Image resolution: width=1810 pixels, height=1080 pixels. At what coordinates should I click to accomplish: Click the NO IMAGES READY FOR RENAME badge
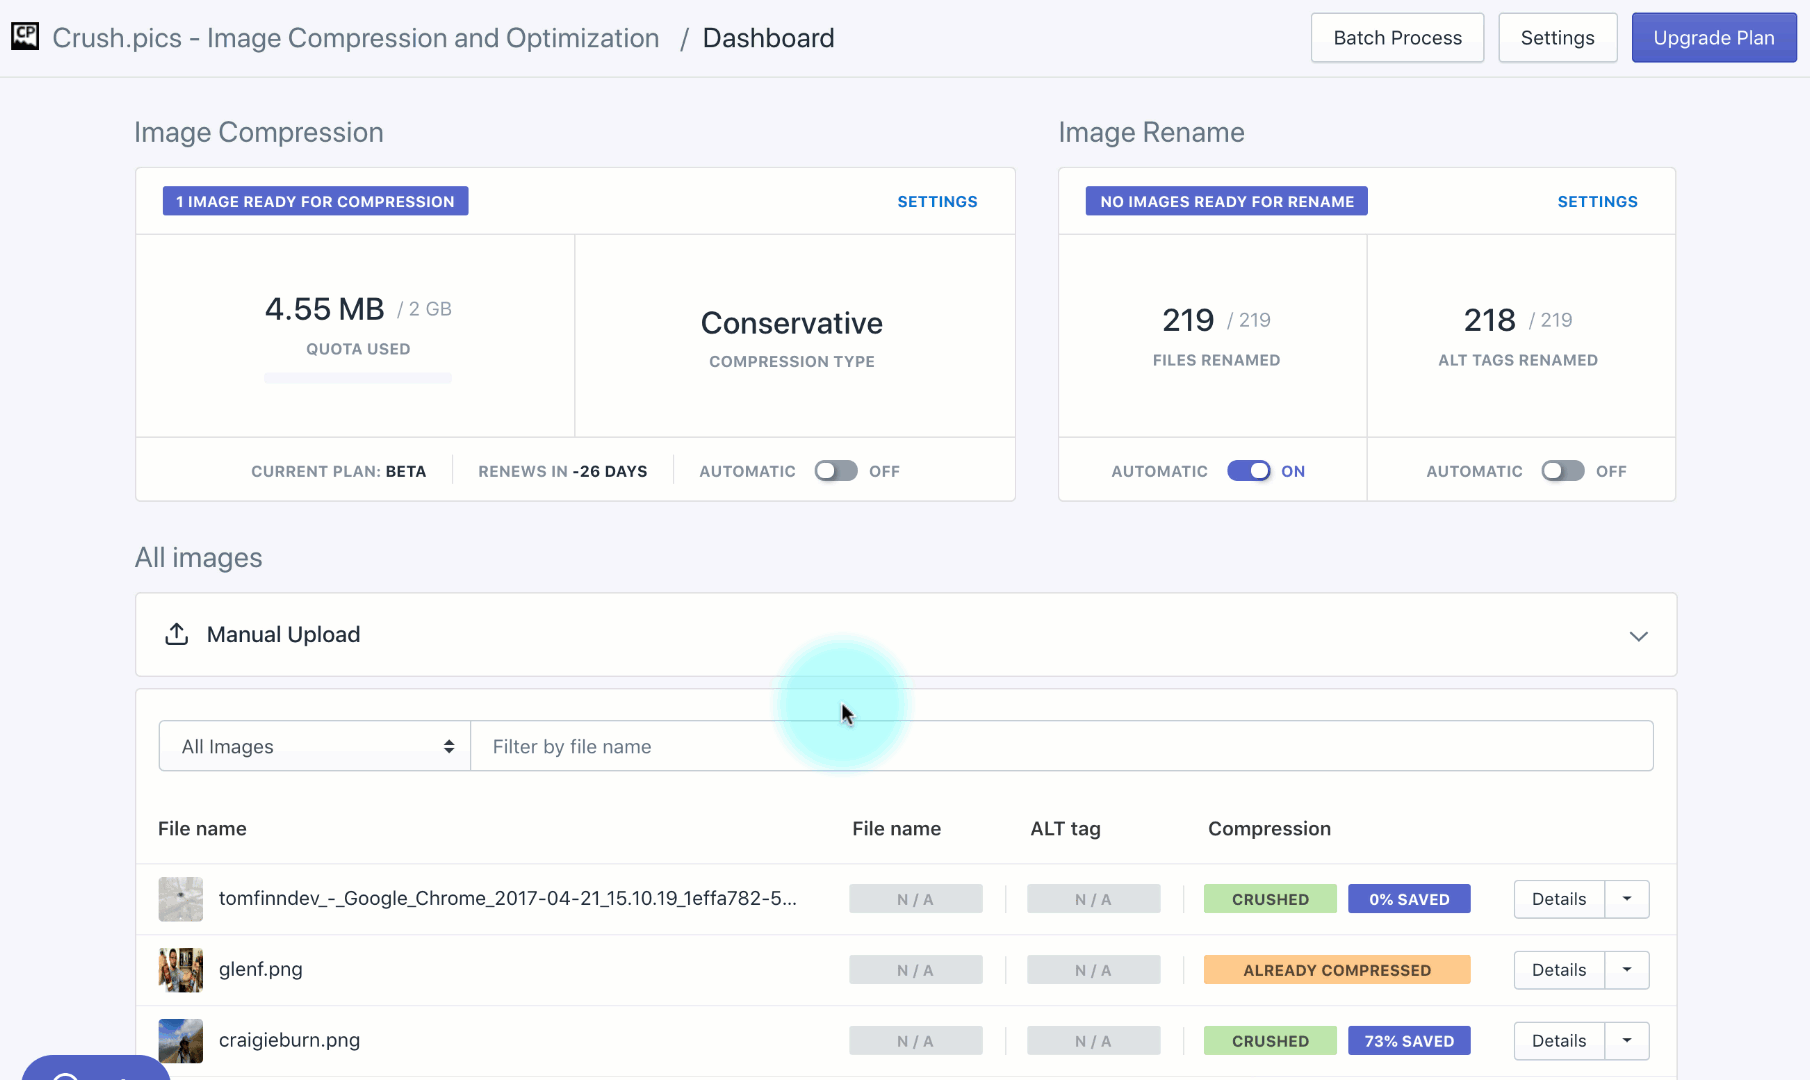pos(1227,201)
